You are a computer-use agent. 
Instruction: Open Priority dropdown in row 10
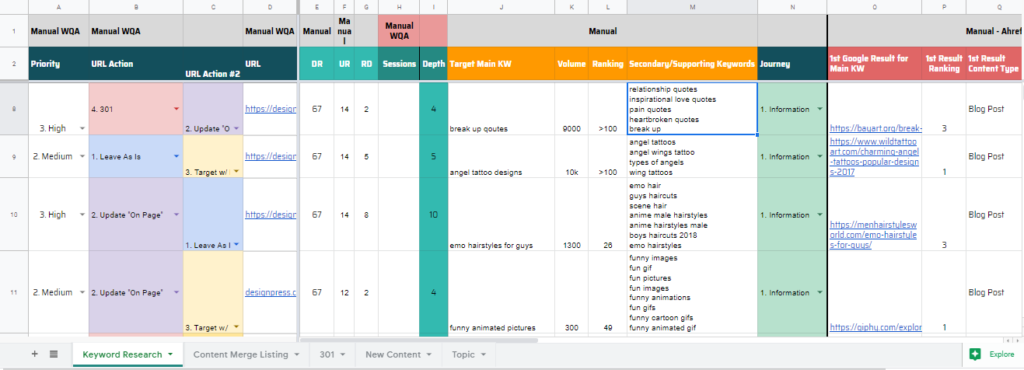click(x=82, y=215)
